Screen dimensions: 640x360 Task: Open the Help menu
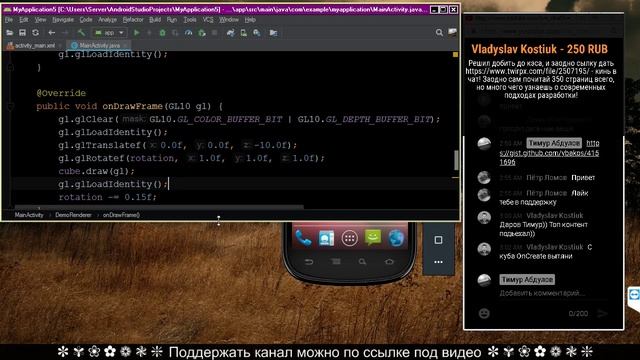pos(250,20)
